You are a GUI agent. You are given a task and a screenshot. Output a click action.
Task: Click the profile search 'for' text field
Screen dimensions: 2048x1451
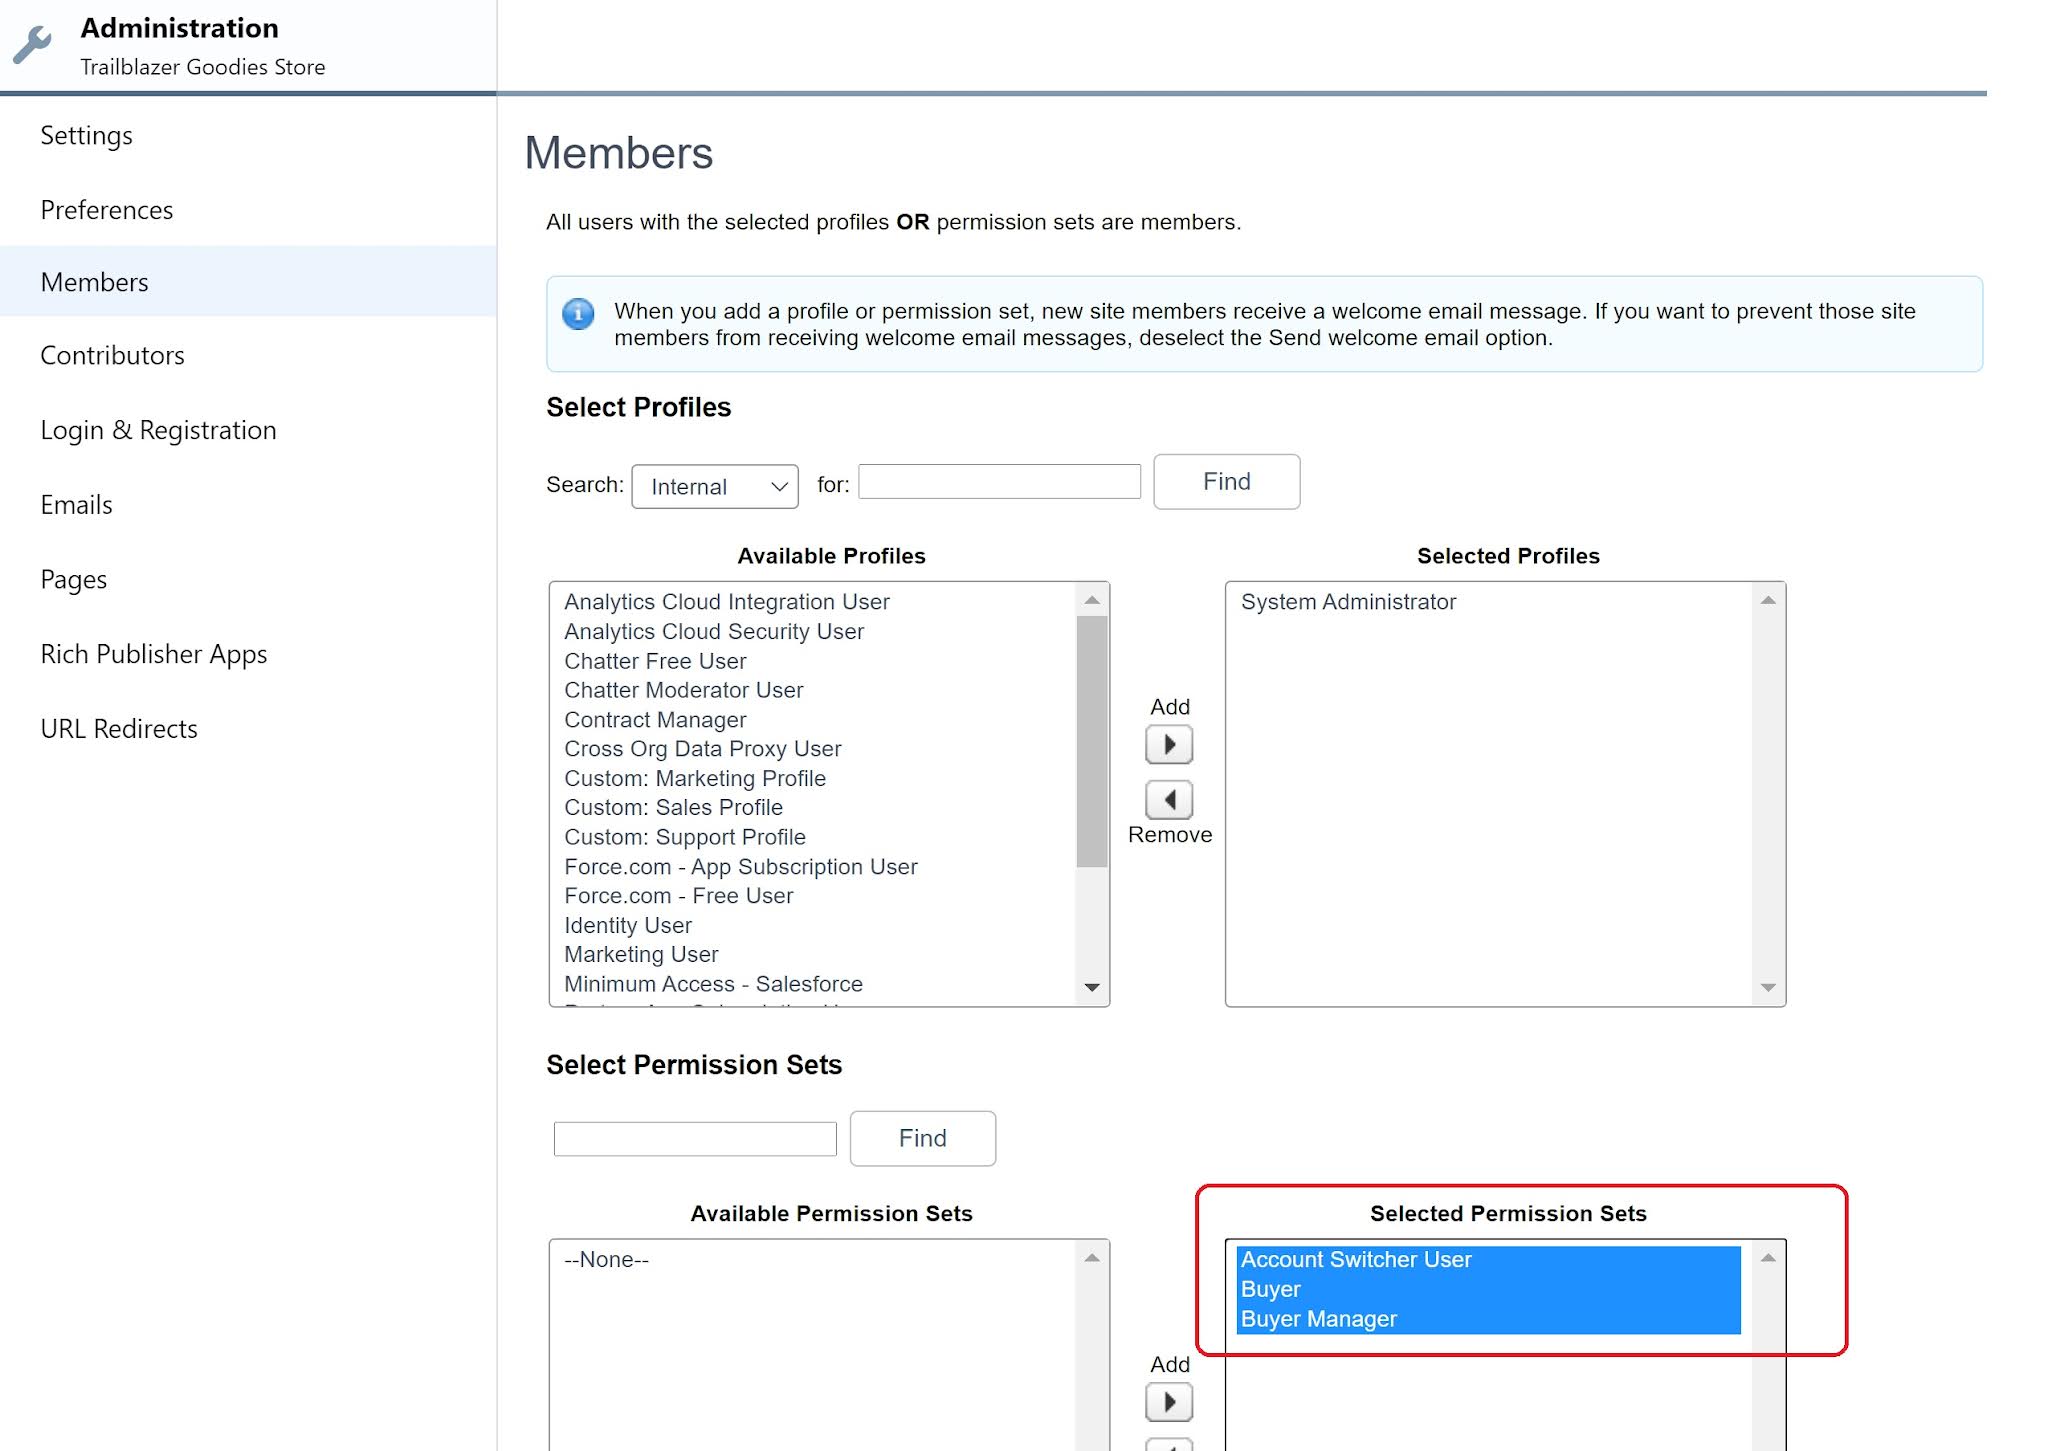click(x=999, y=481)
